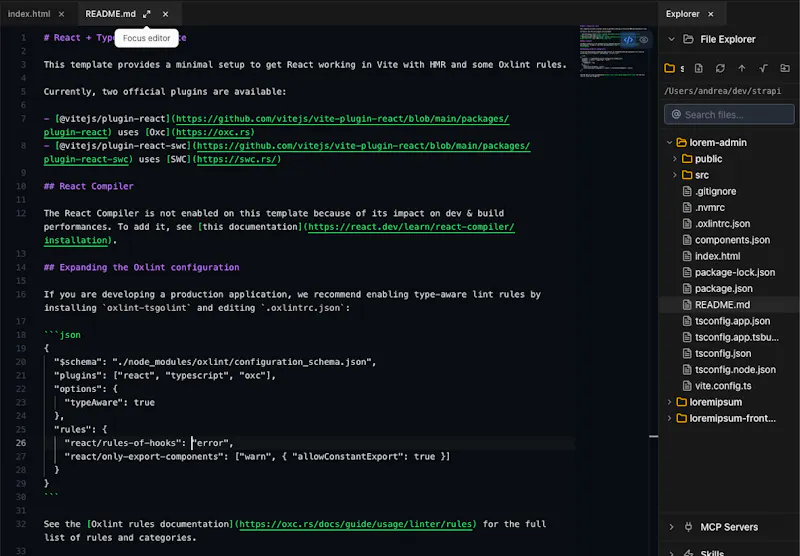The width and height of the screenshot is (800, 556).
Task: Click the MCP Servers section label
Action: [x=729, y=527]
